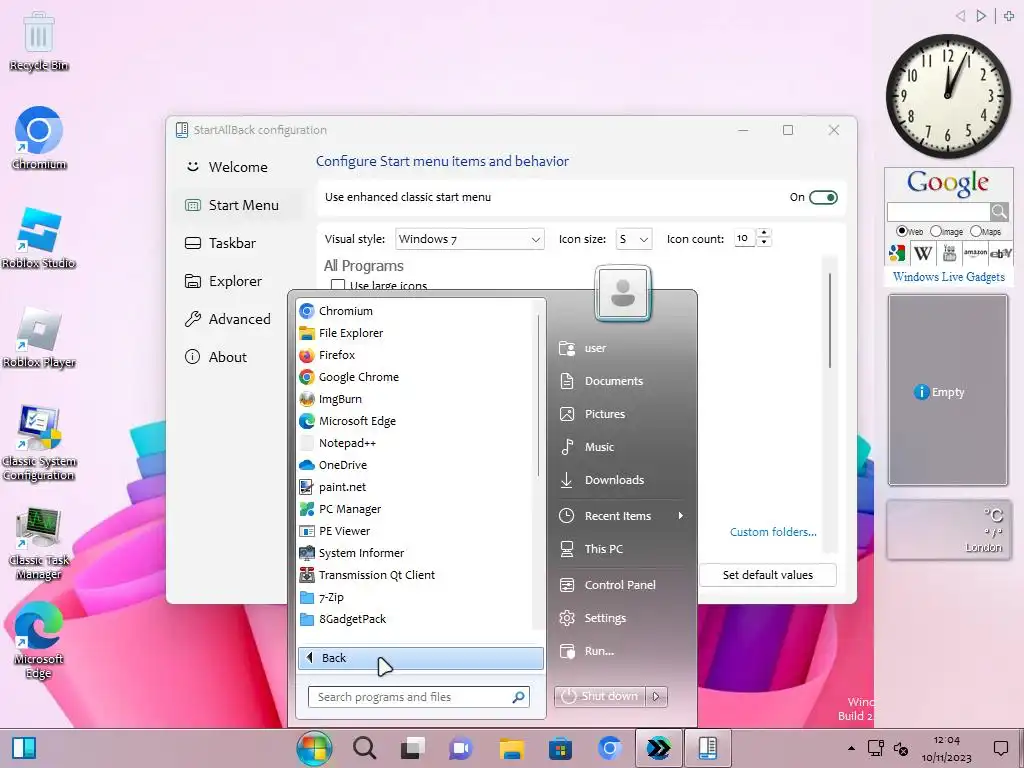Image resolution: width=1024 pixels, height=768 pixels.
Task: Switch to the Welcome section
Action: click(x=237, y=167)
